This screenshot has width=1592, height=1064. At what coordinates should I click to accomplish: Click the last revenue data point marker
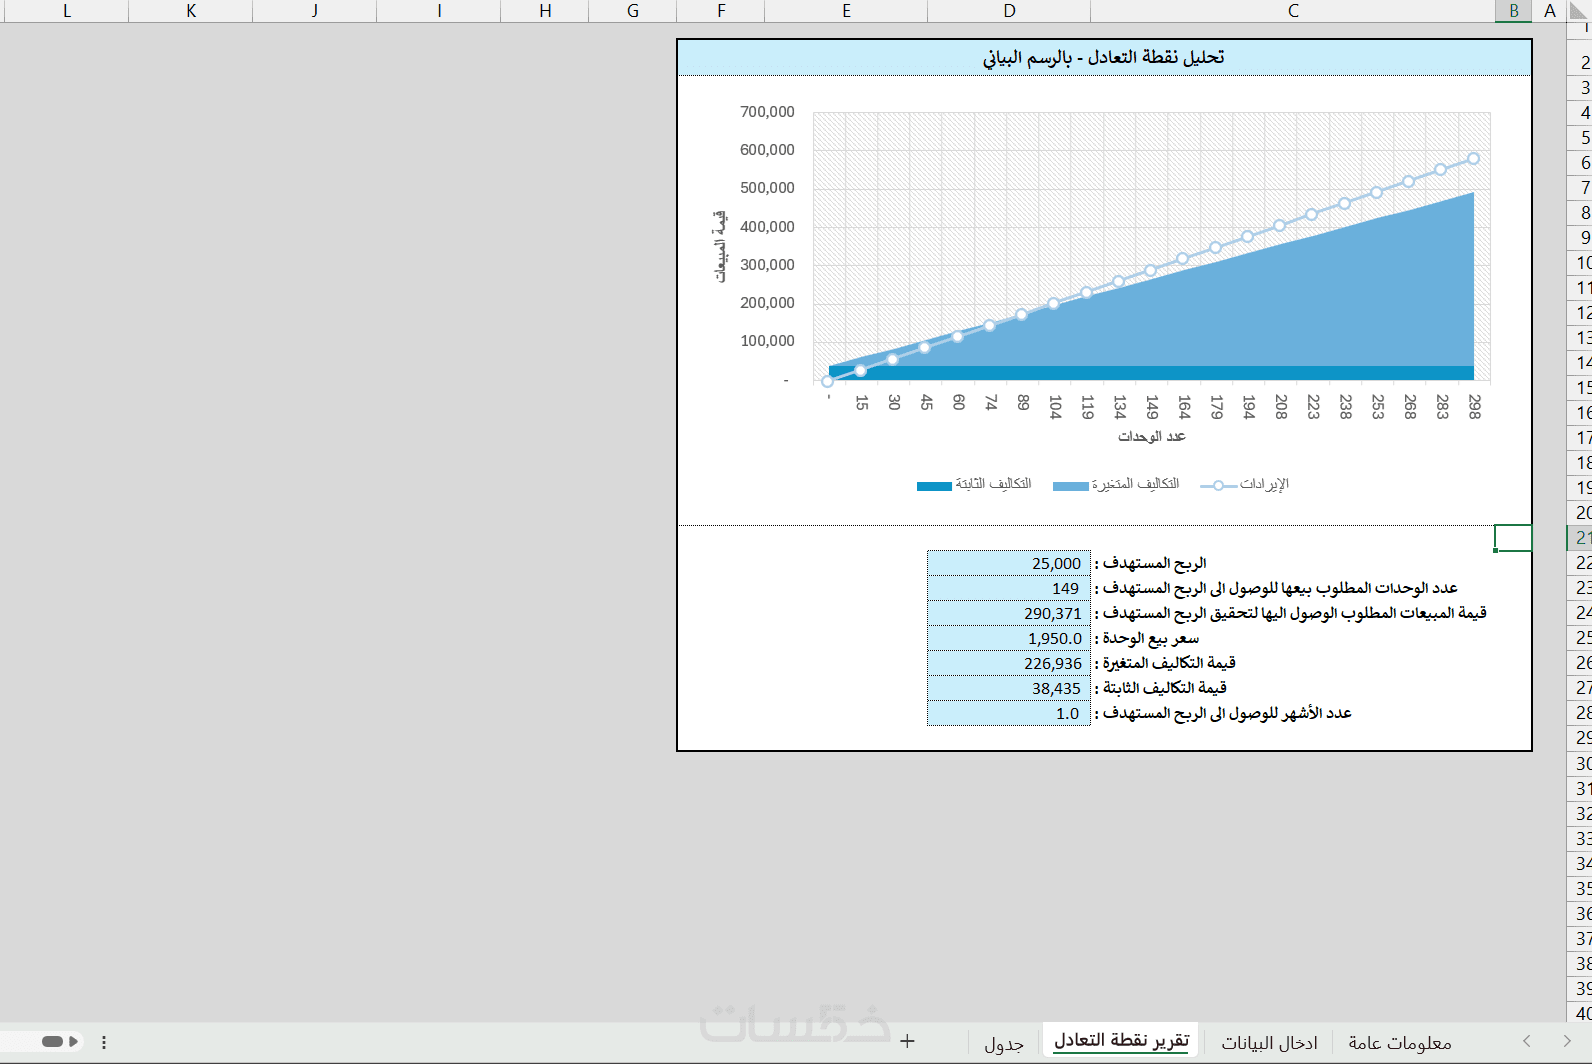click(x=1473, y=158)
